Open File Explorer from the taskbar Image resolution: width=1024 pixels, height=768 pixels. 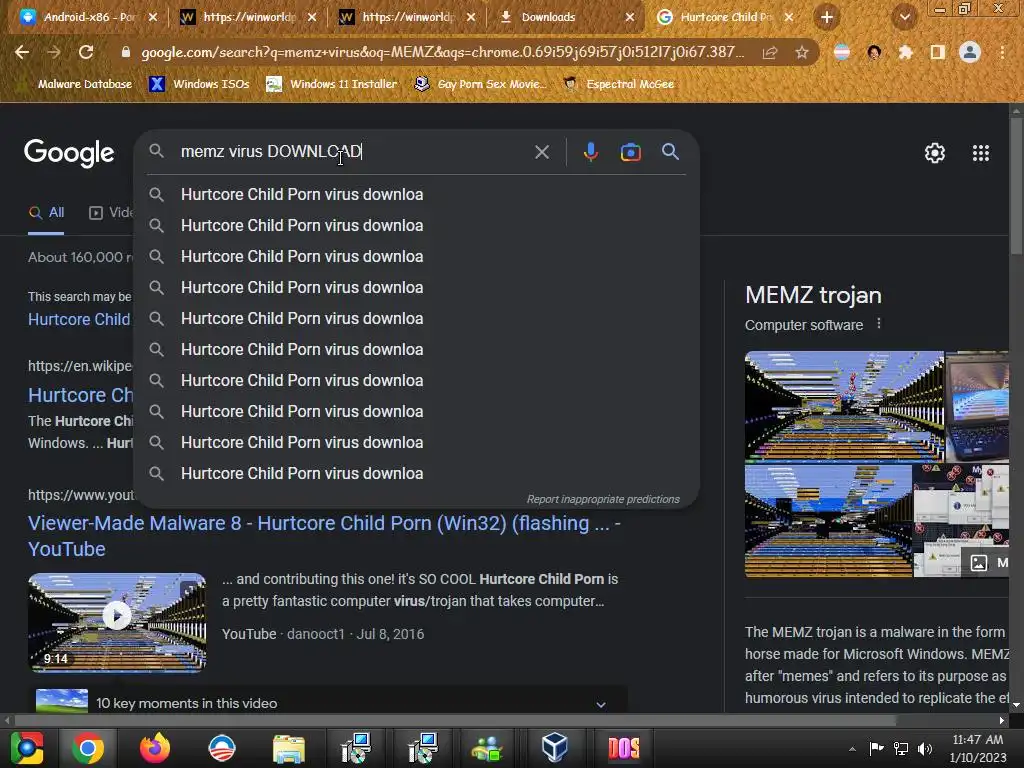pos(289,748)
